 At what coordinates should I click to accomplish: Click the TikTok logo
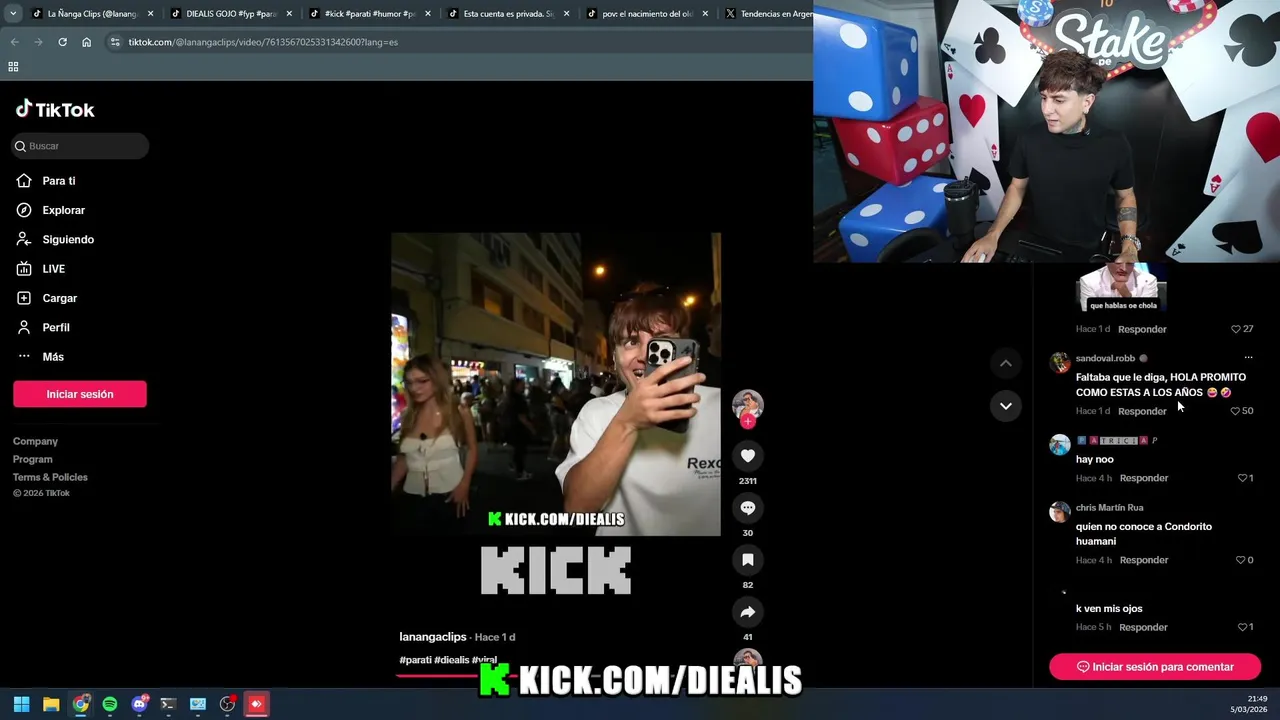pyautogui.click(x=55, y=109)
